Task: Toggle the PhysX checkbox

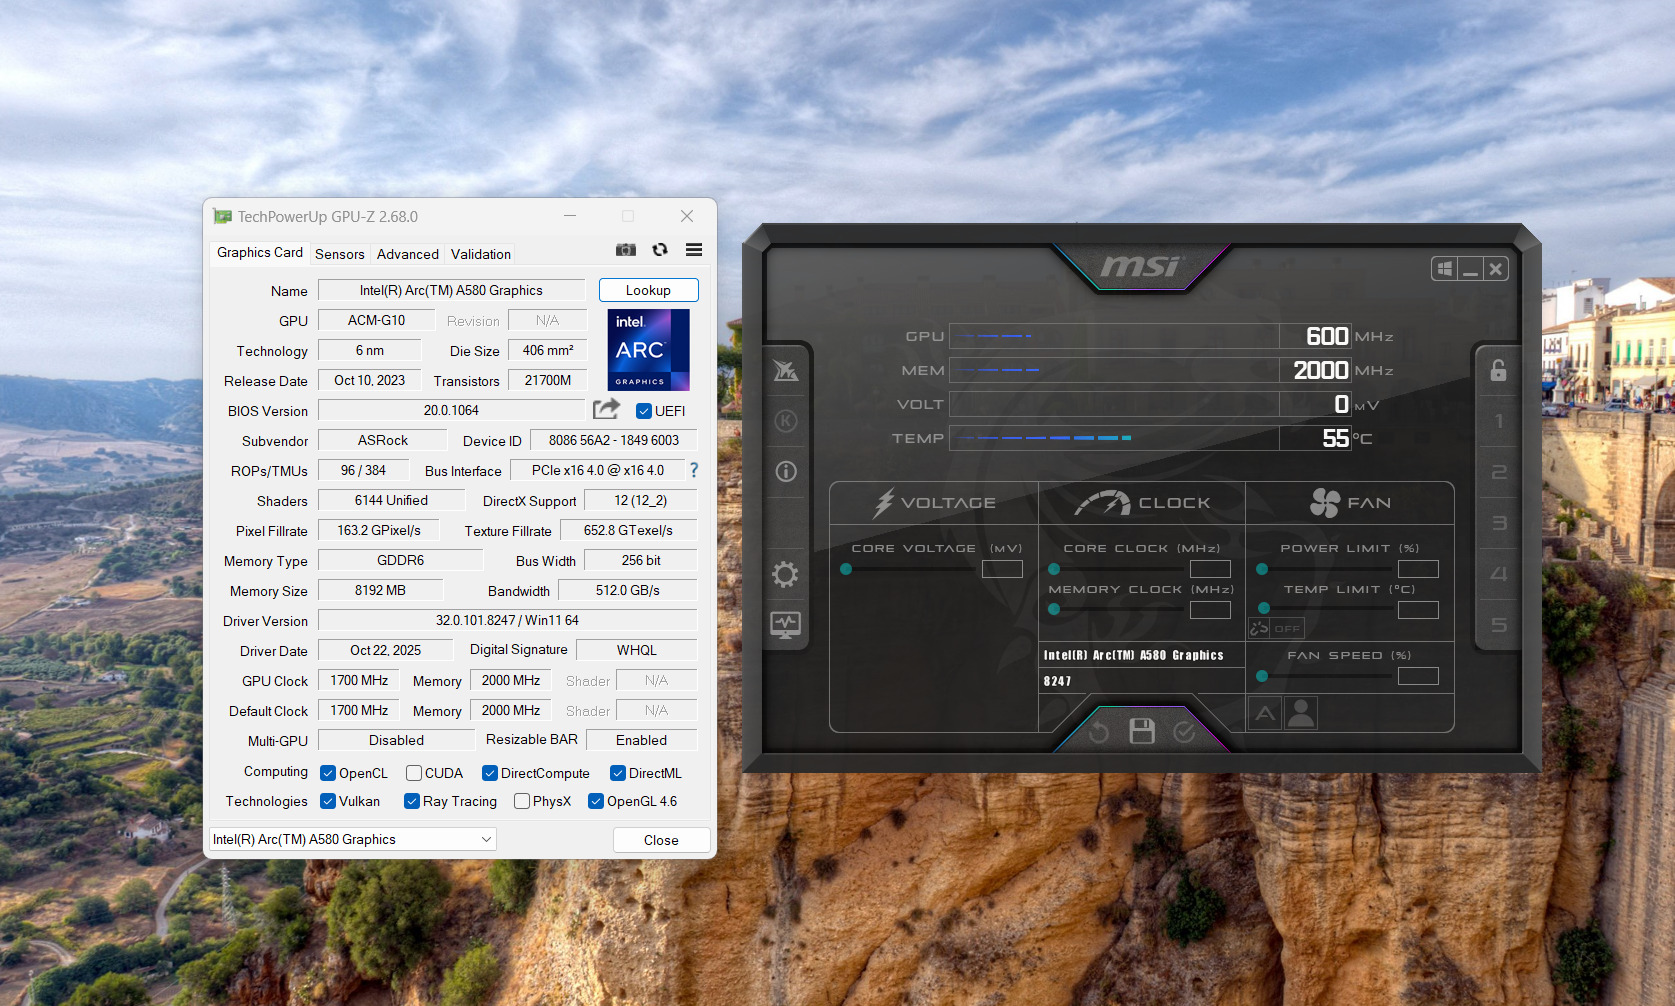Action: point(522,801)
